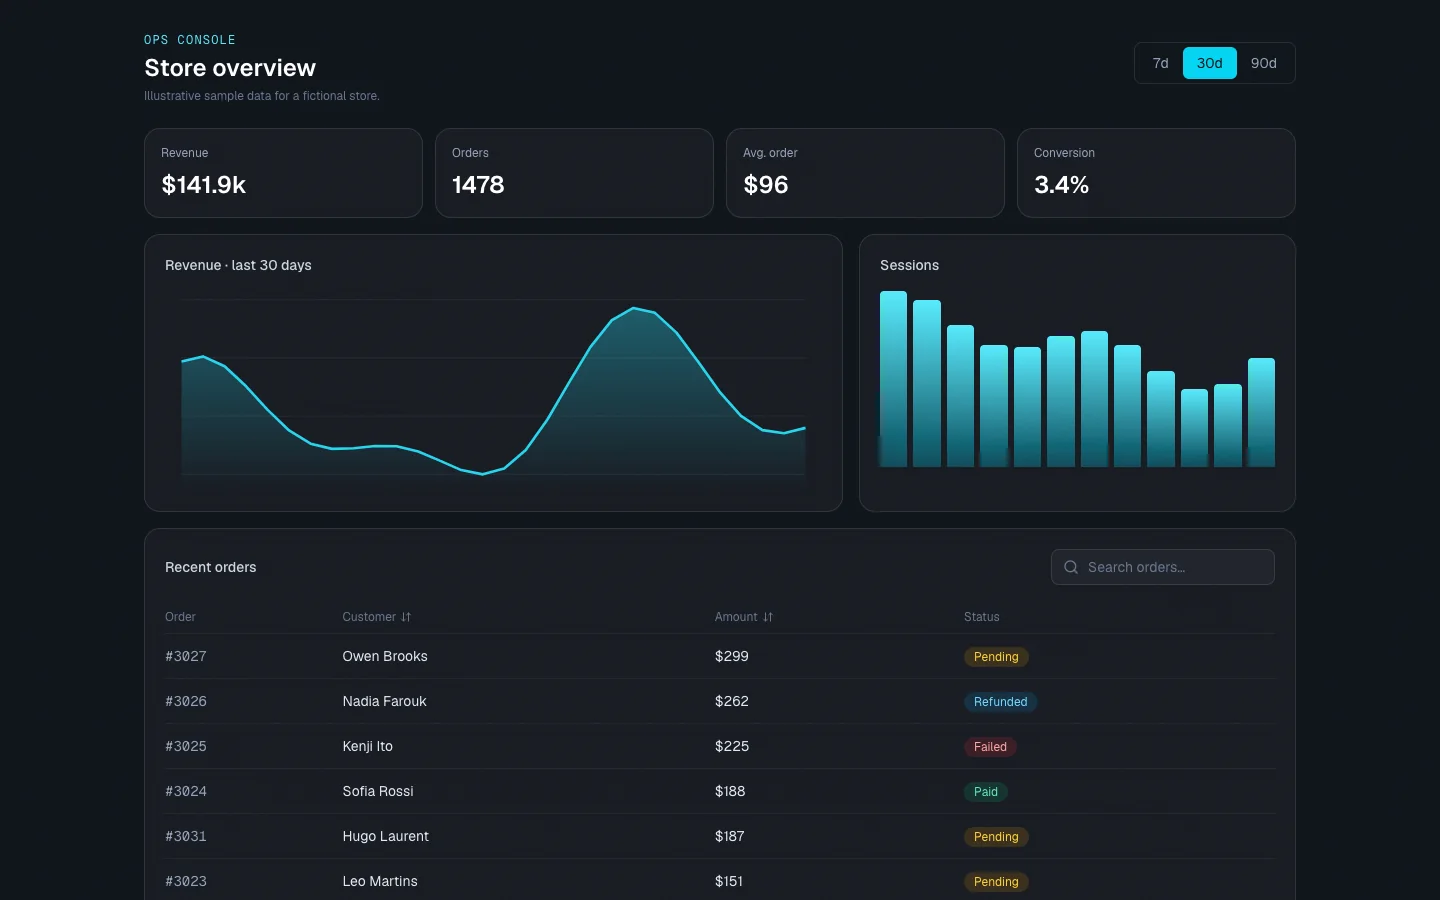Click customer Sofia Rossi
The width and height of the screenshot is (1440, 900).
[378, 791]
